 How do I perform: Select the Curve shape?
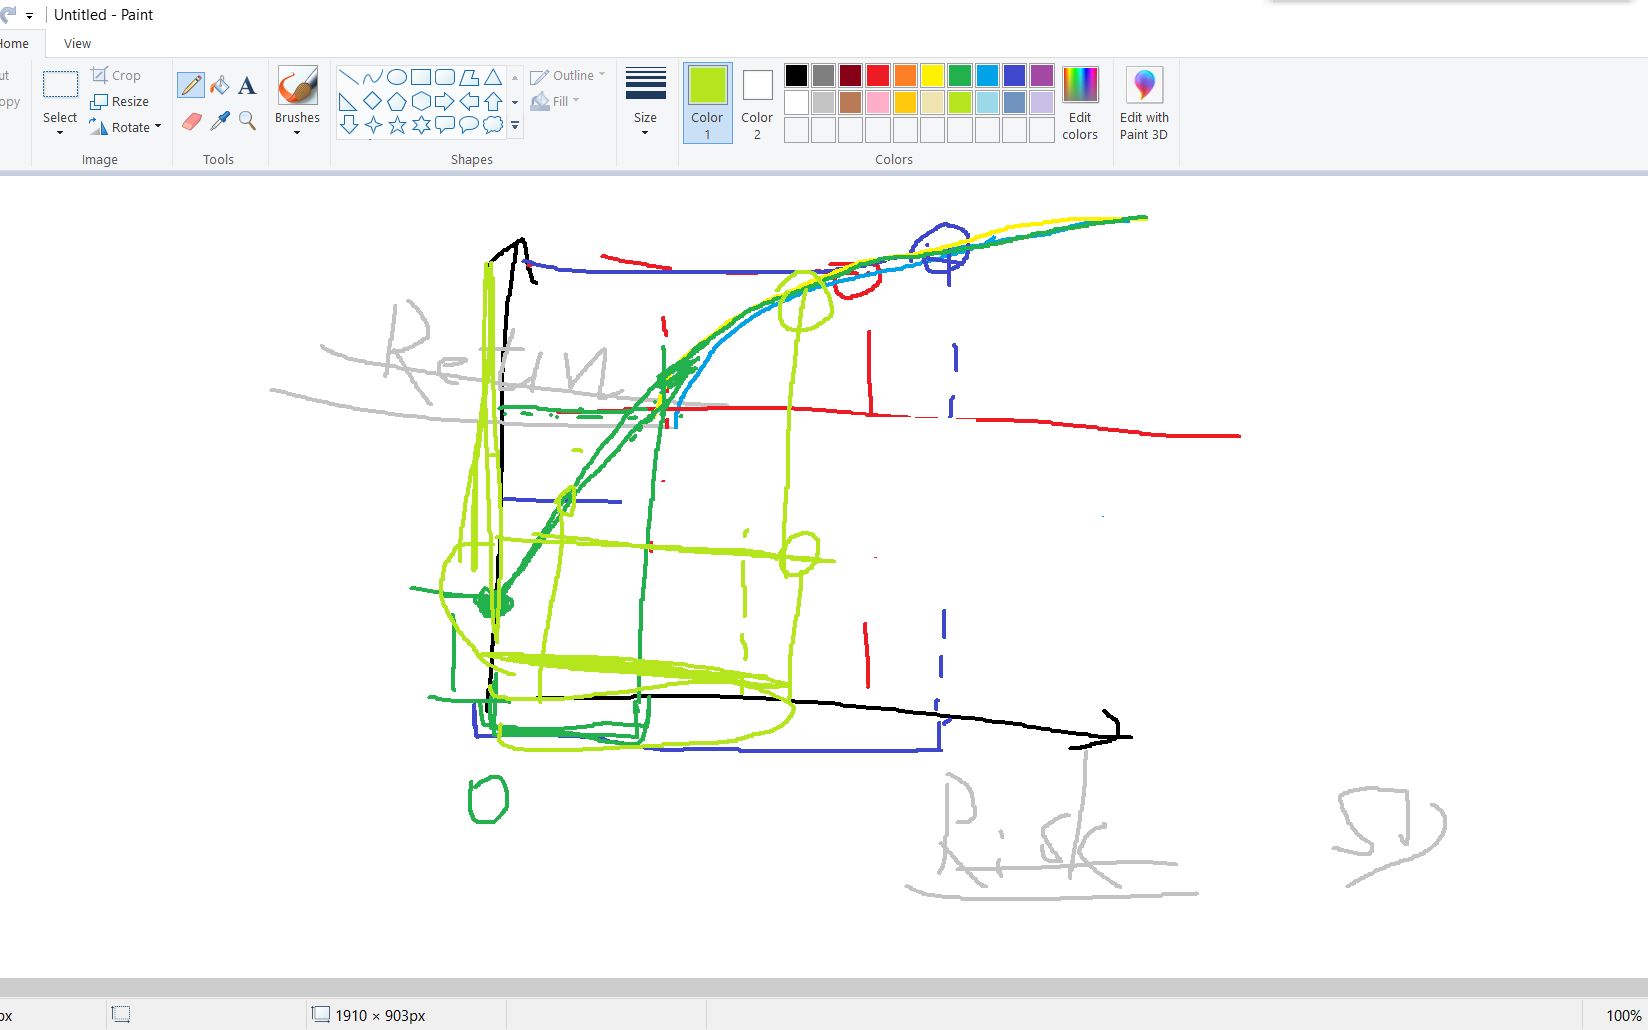(x=373, y=77)
